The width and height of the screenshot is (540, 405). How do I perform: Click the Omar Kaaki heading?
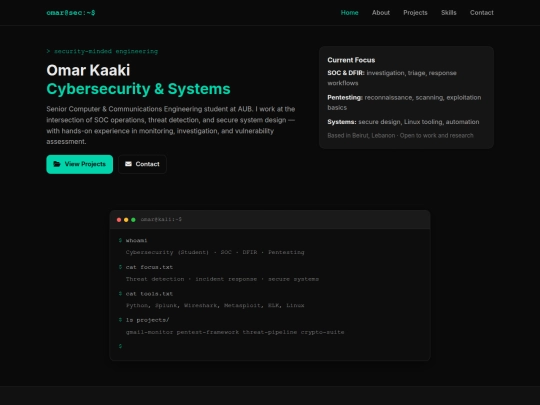[x=88, y=70]
